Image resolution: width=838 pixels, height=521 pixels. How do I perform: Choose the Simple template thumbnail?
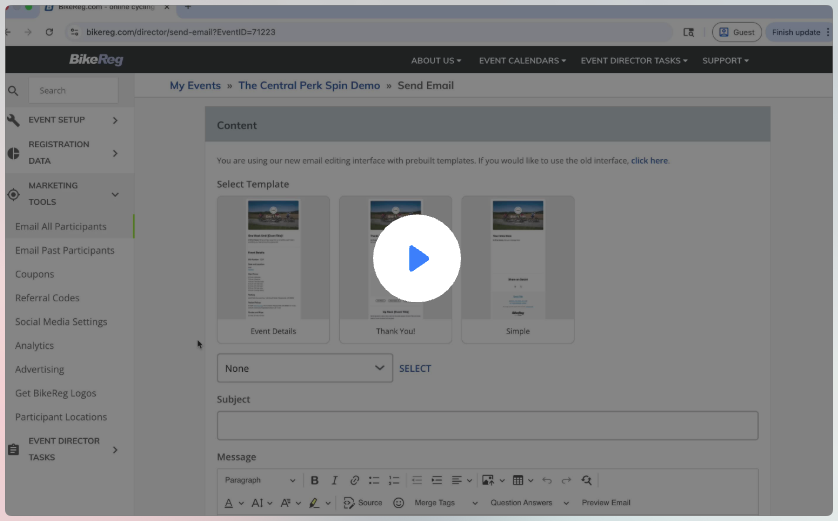[518, 269]
